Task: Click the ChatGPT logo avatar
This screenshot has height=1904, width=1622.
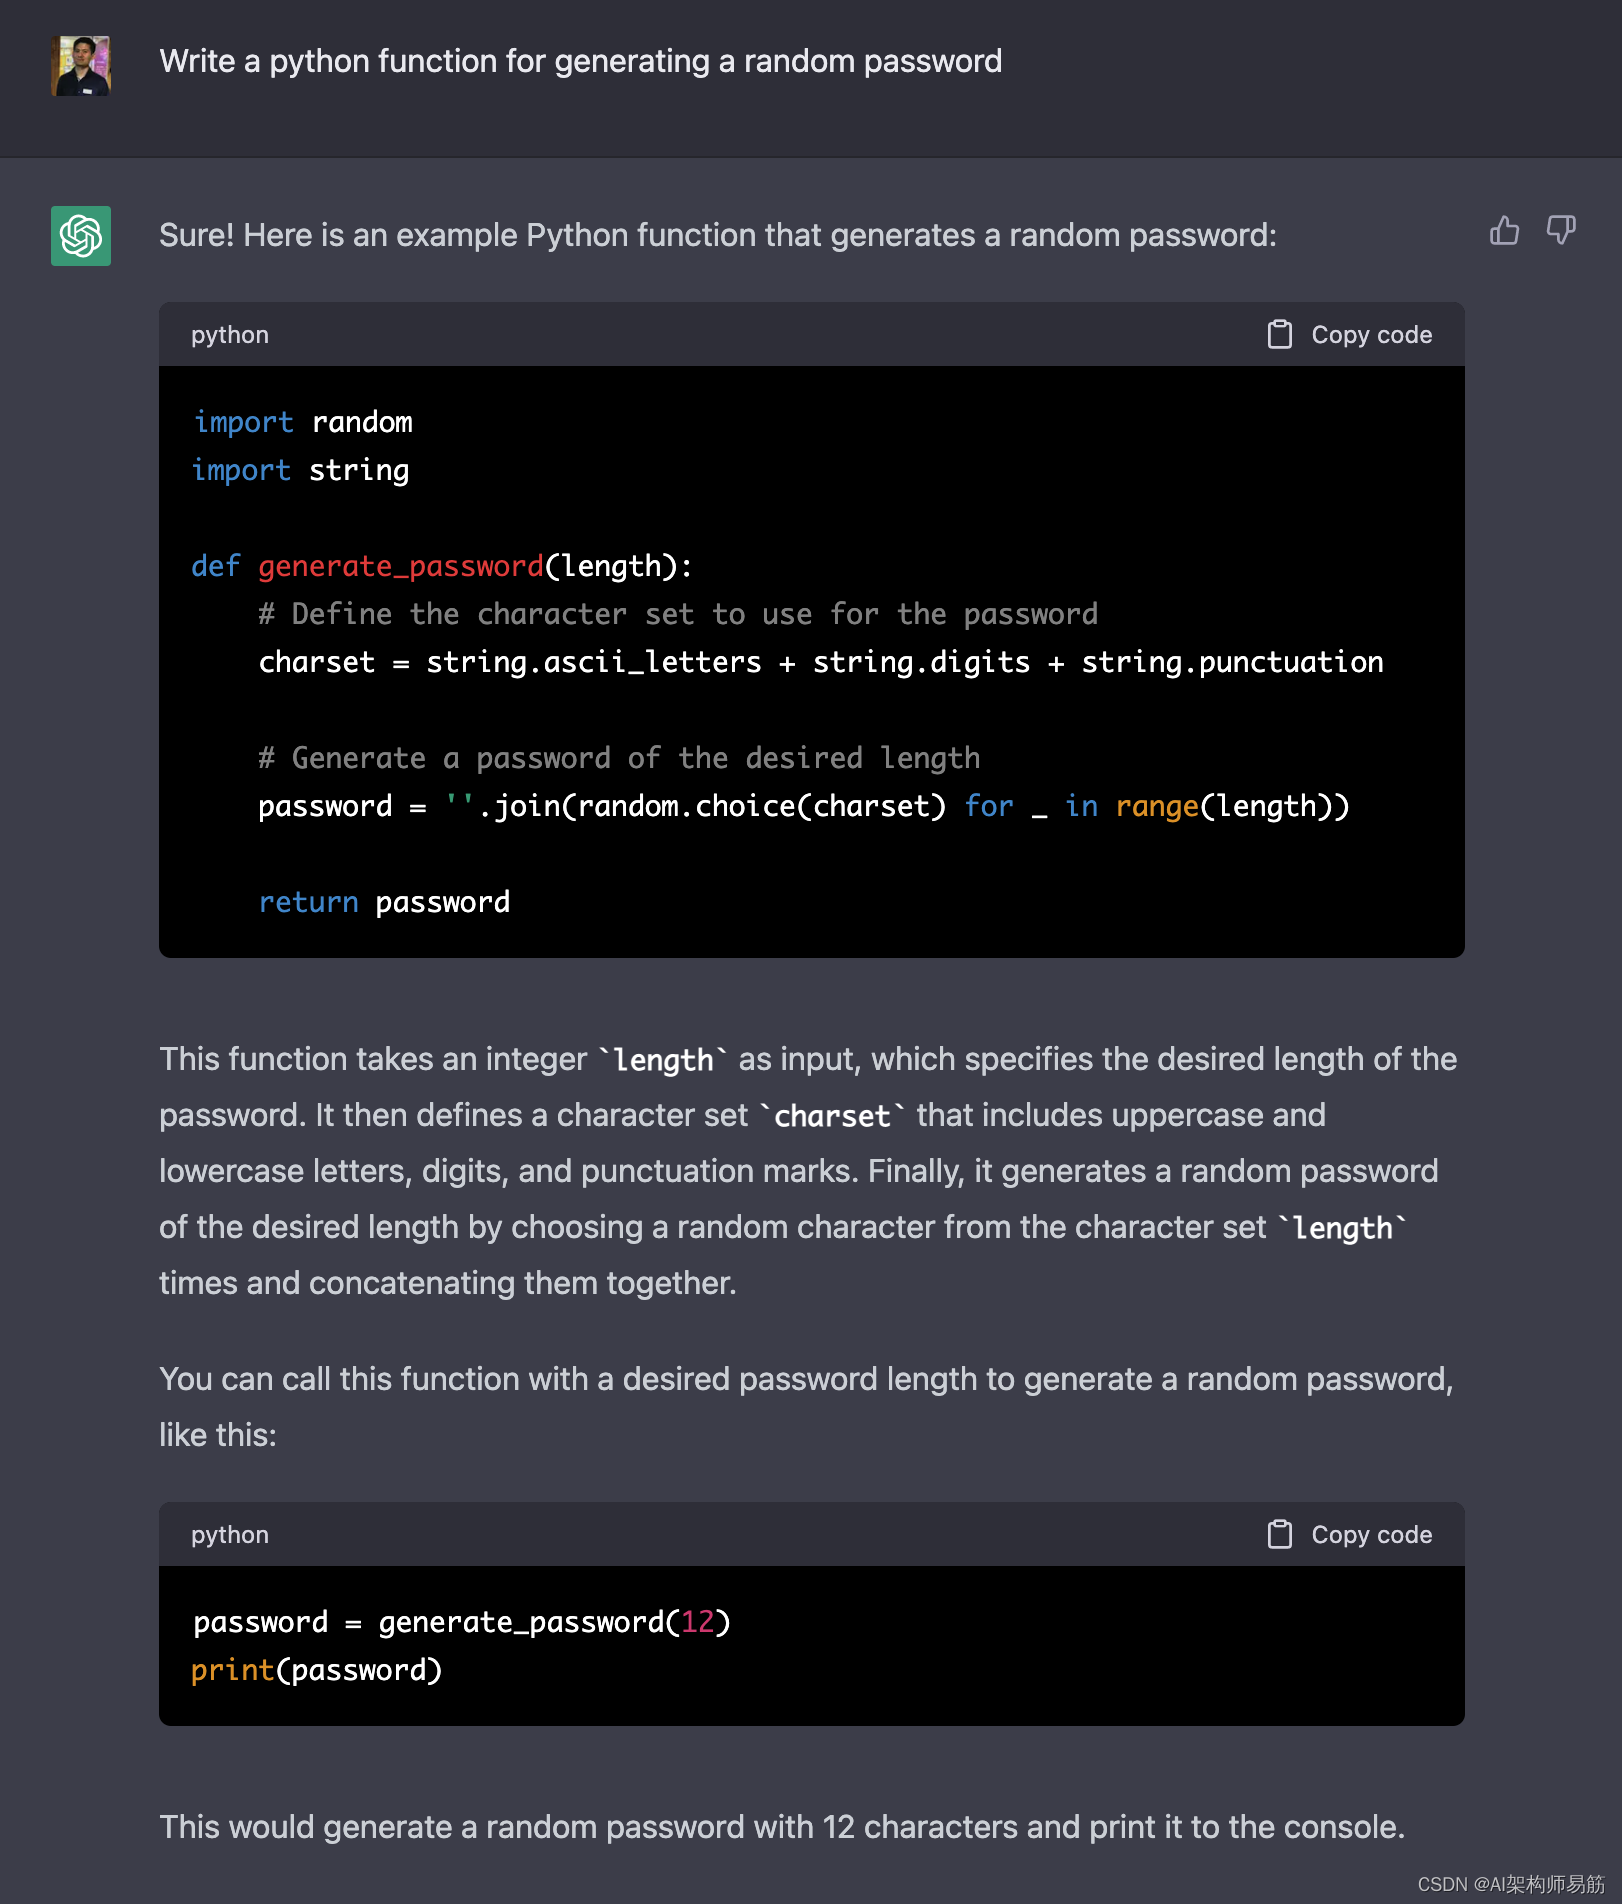Action: pyautogui.click(x=81, y=236)
